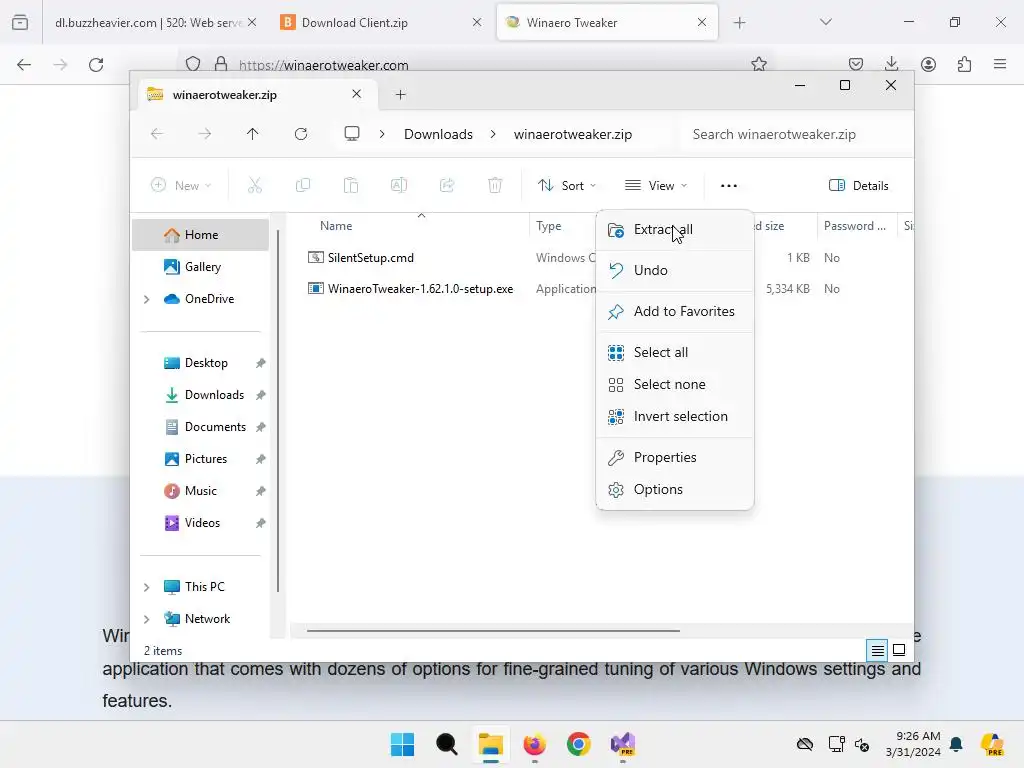
Task: Open the Windows Start menu
Action: pos(402,744)
